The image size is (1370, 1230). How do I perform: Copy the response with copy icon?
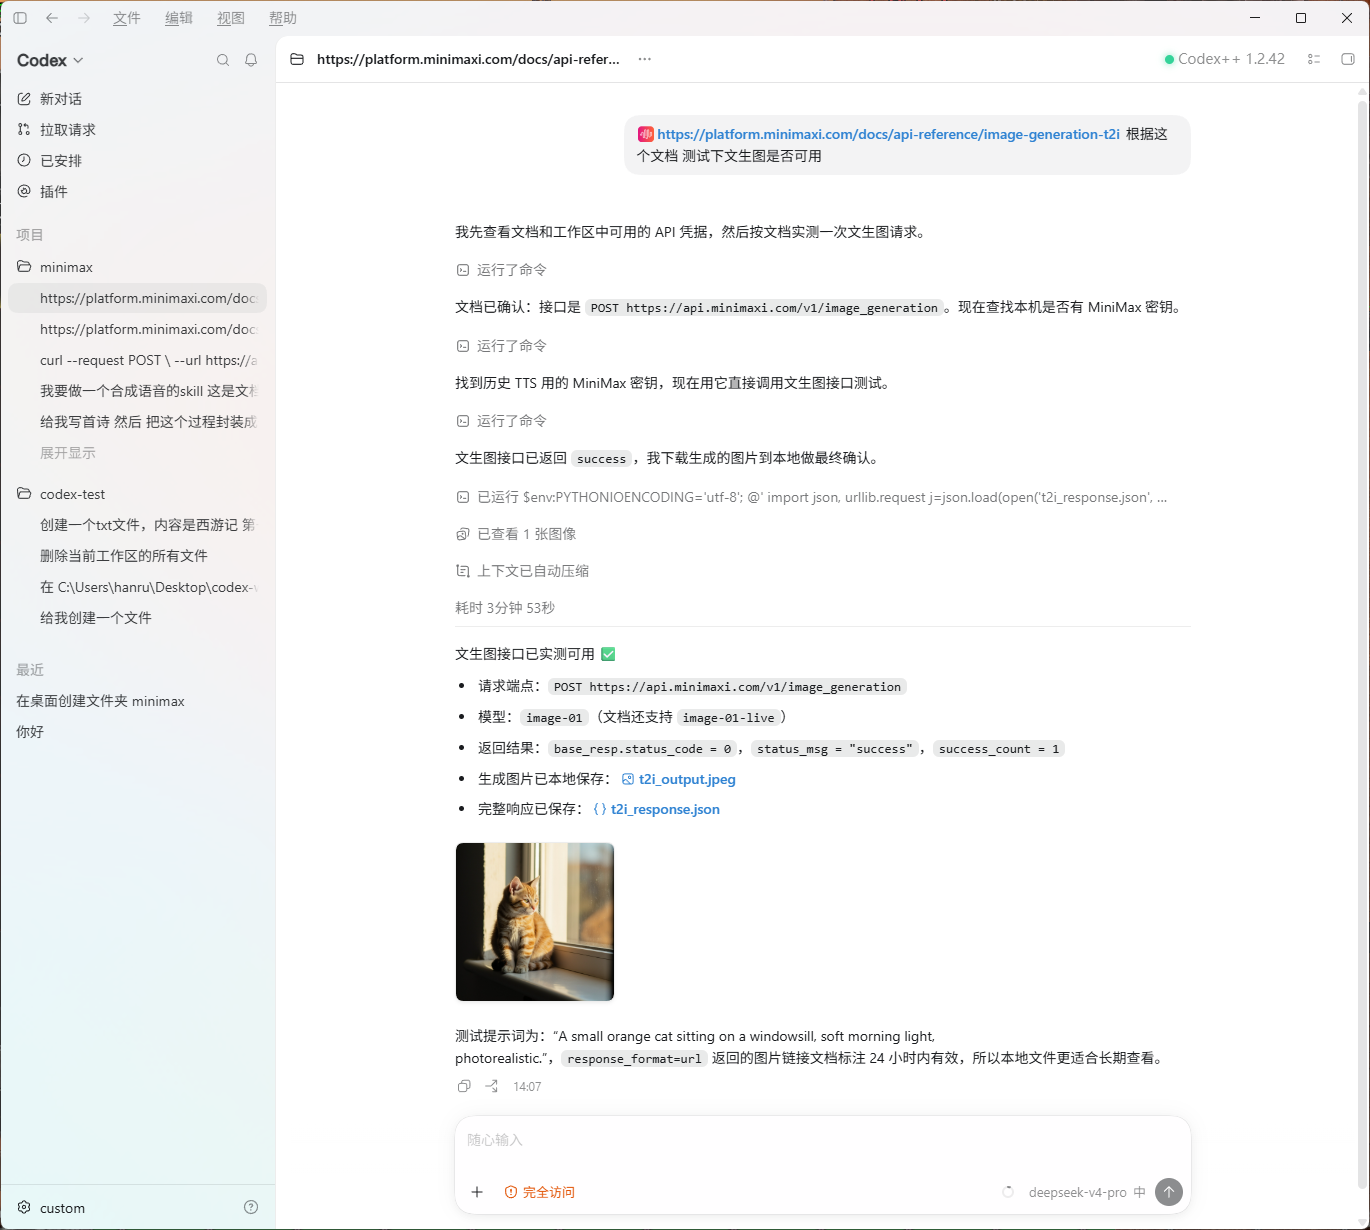[464, 1086]
